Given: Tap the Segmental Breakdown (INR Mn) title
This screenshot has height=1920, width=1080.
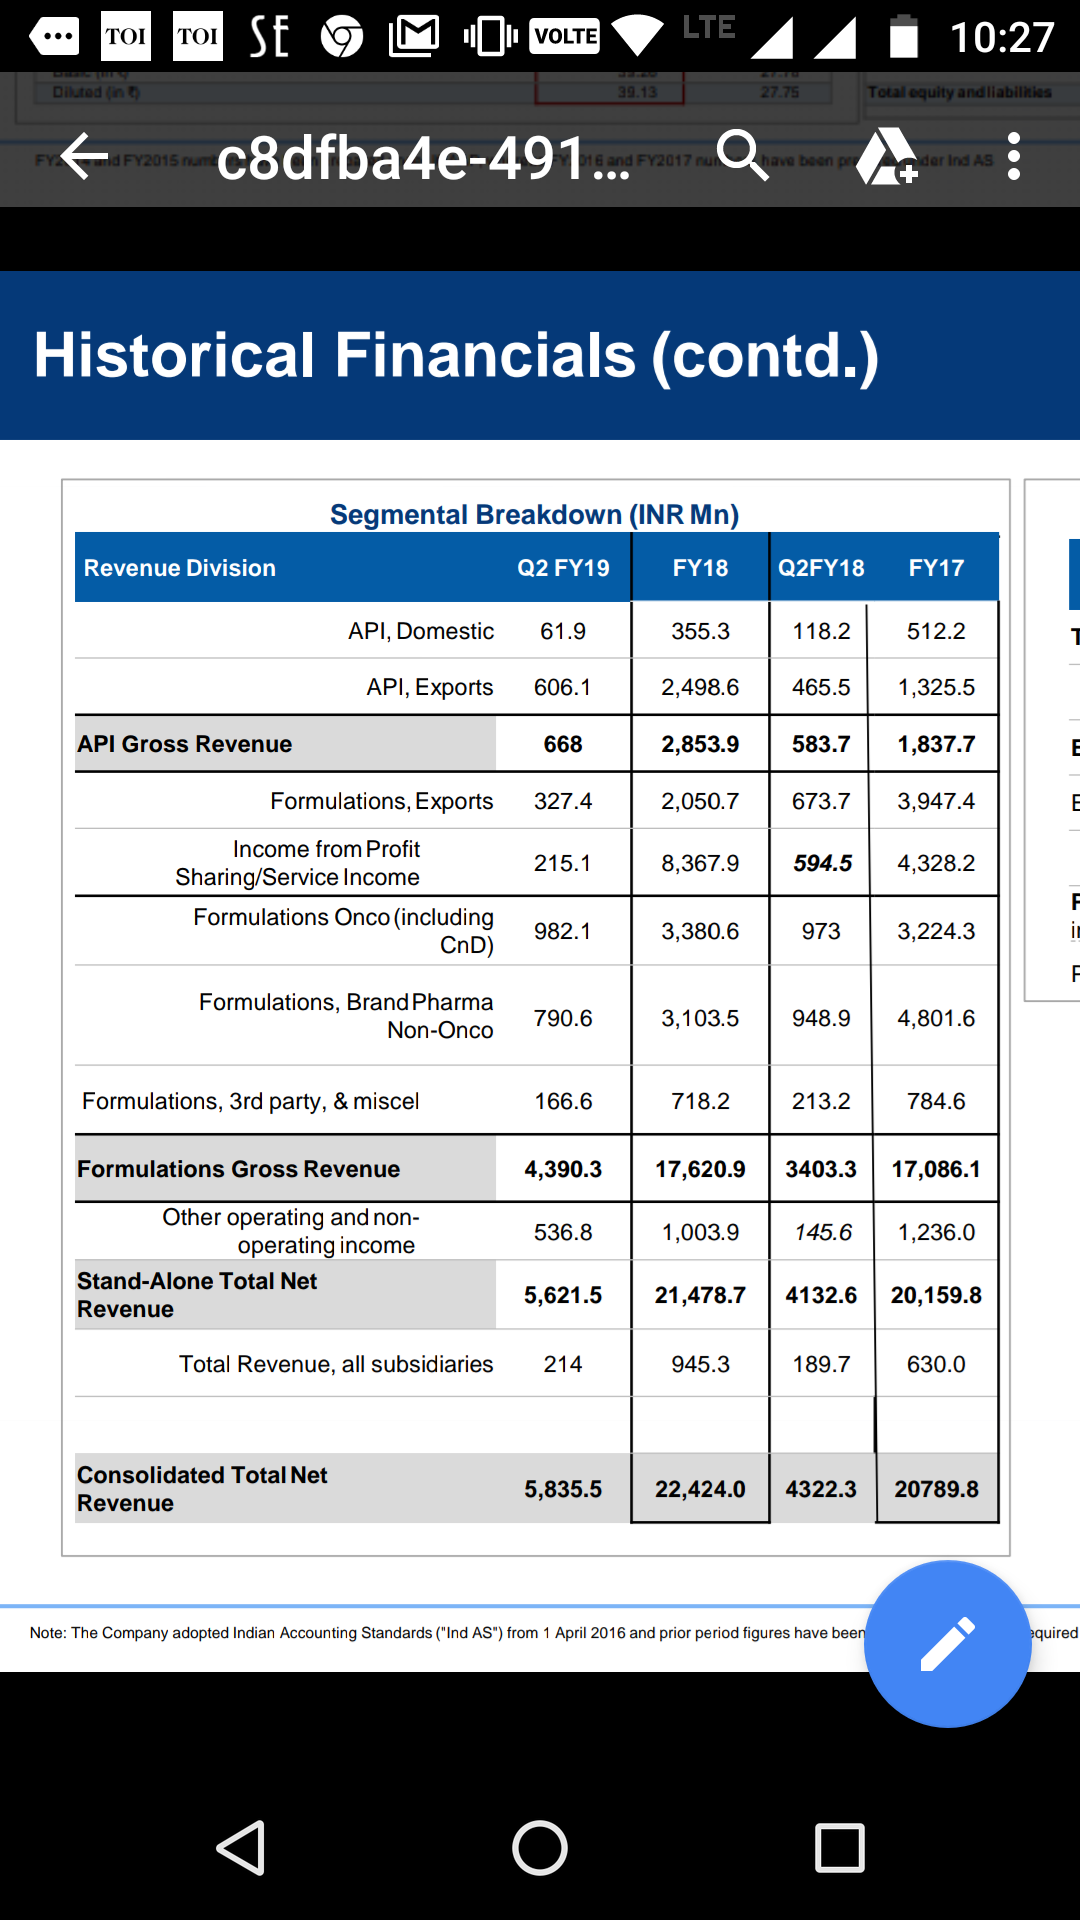Looking at the screenshot, I should point(534,514).
